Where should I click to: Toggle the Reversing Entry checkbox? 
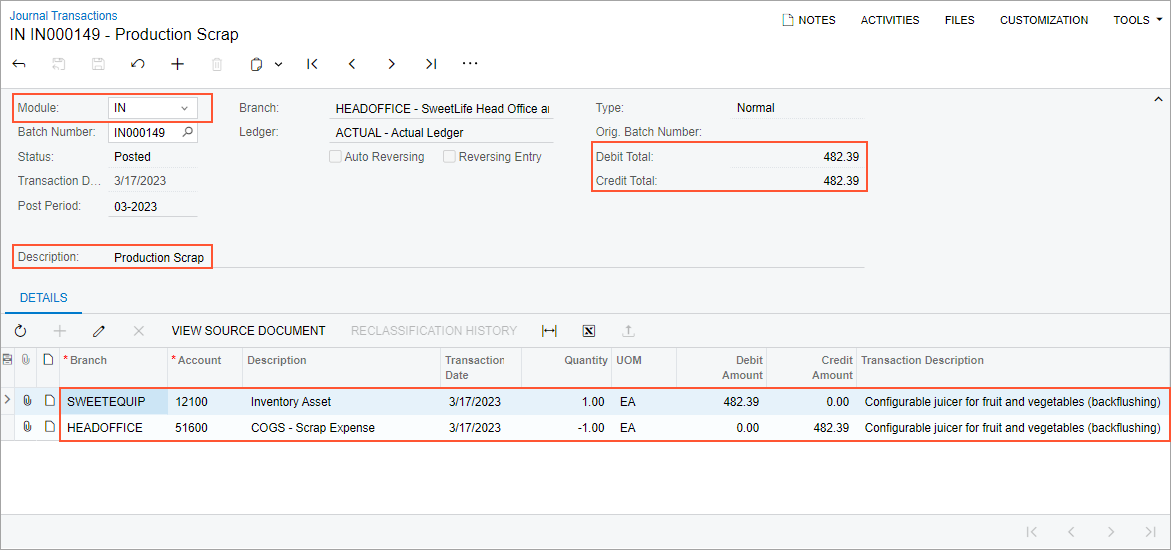450,157
